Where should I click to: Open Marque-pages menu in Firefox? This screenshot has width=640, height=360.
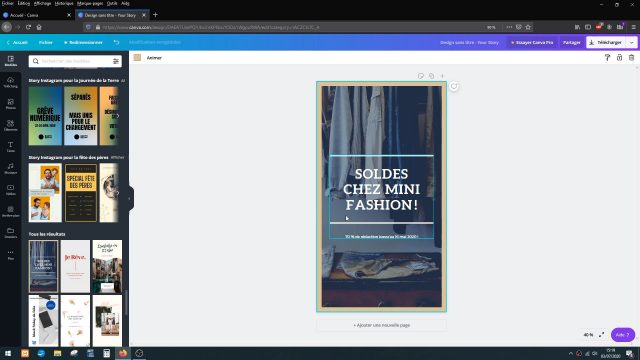(90, 3)
